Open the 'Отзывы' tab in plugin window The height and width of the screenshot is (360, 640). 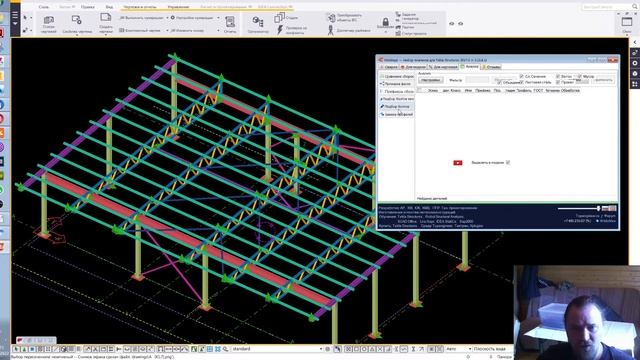491,67
